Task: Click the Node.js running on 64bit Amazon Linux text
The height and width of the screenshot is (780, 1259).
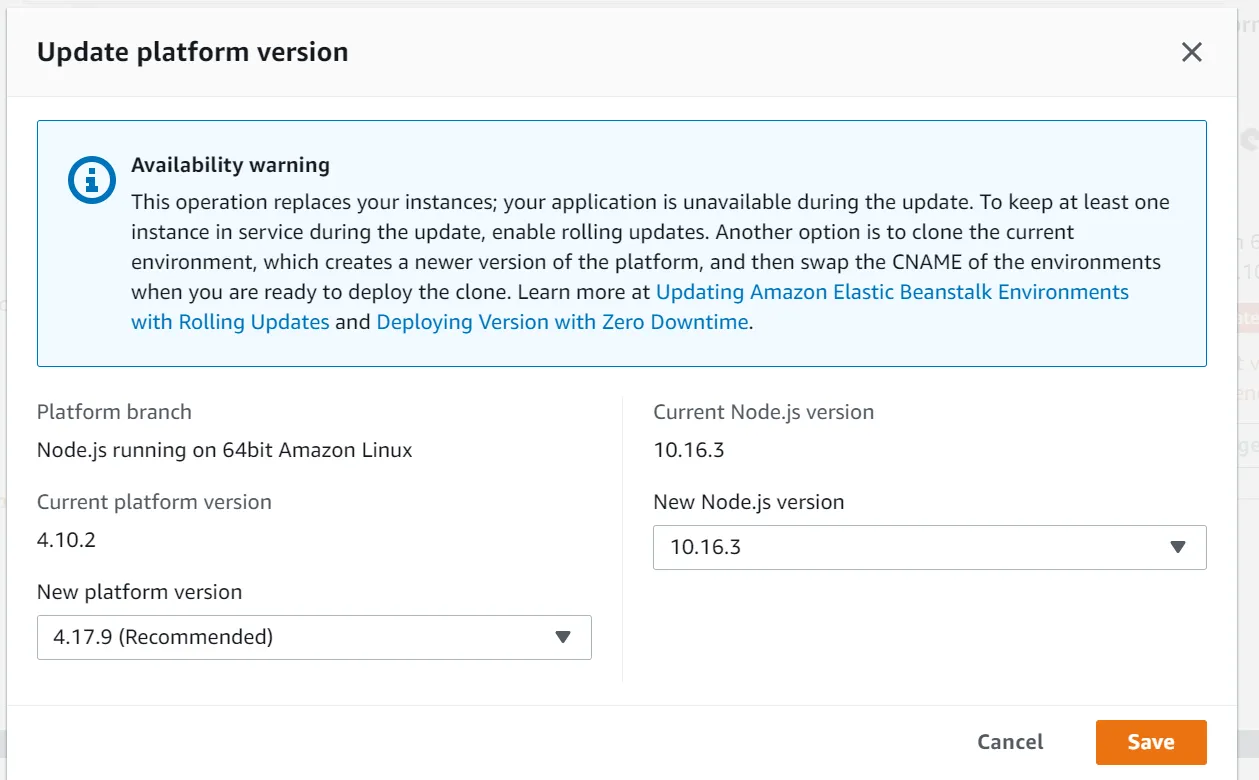Action: pos(224,450)
